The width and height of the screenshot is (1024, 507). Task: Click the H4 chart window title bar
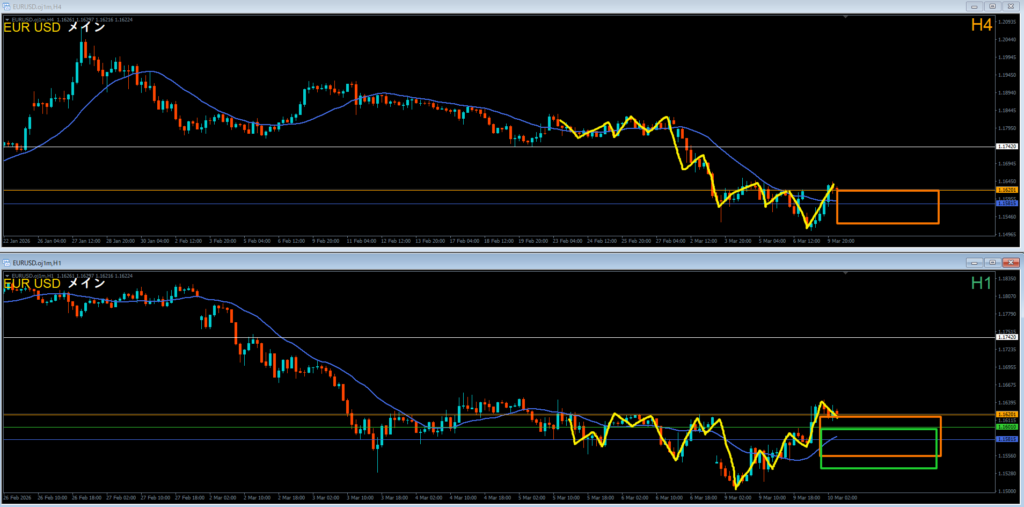(x=400, y=8)
